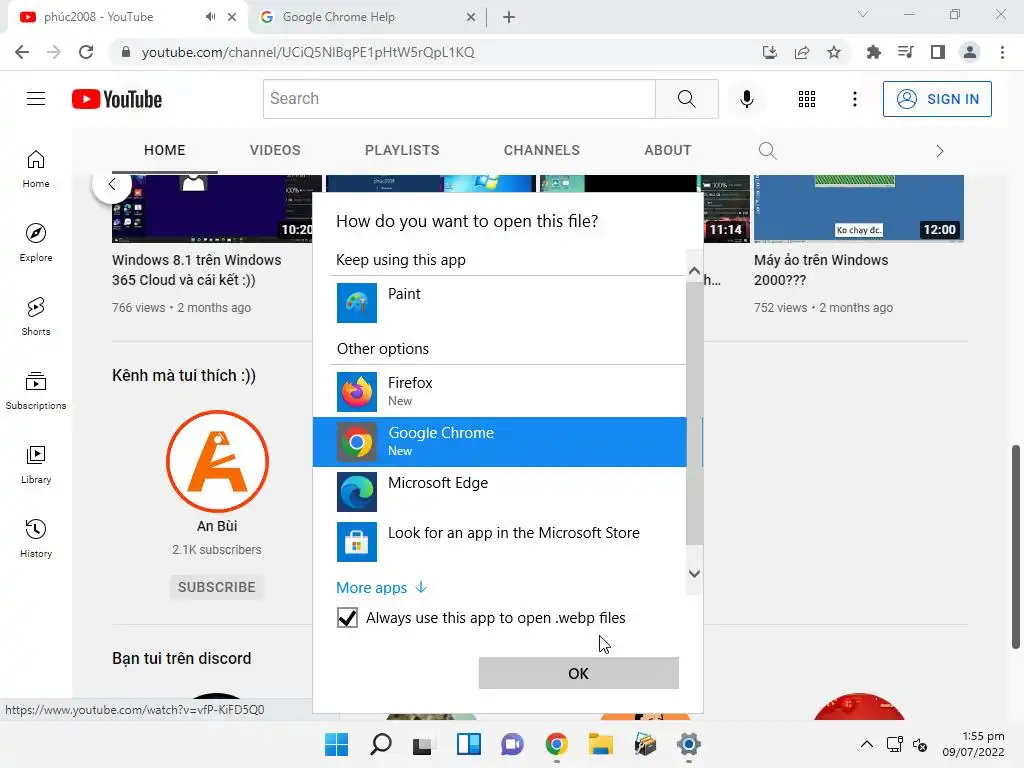Install app icon in the address bar

coord(770,52)
